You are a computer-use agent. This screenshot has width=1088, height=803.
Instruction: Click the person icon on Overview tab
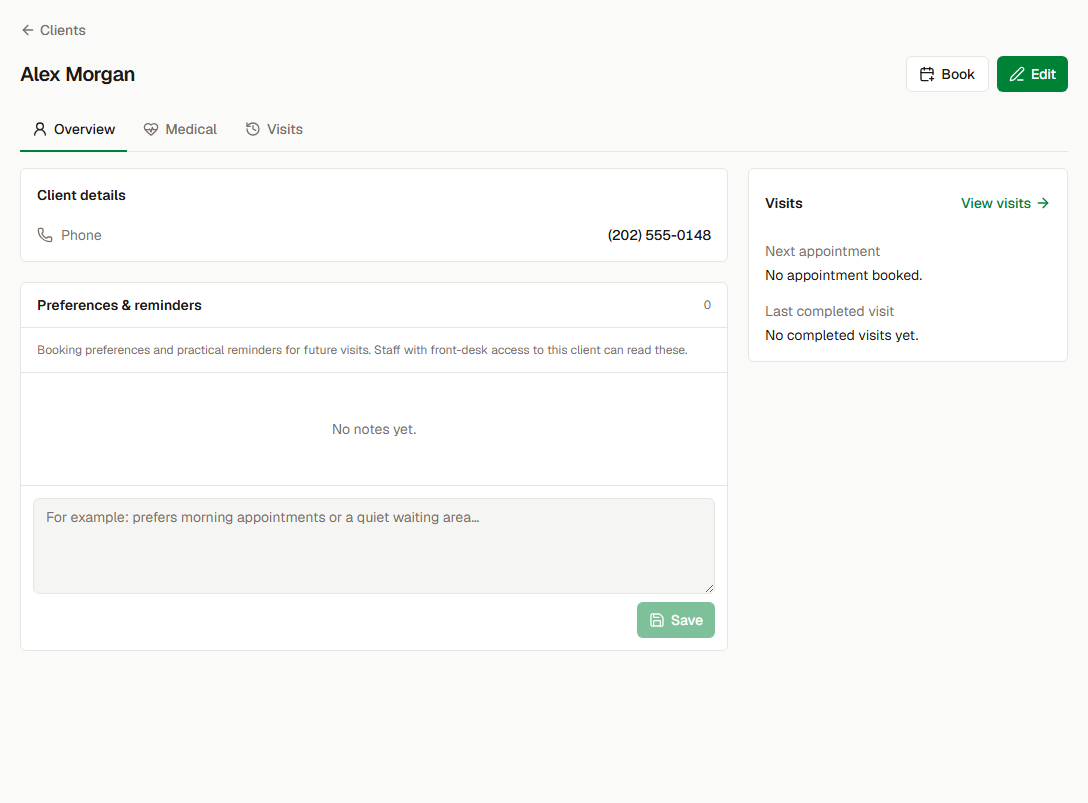(x=40, y=129)
